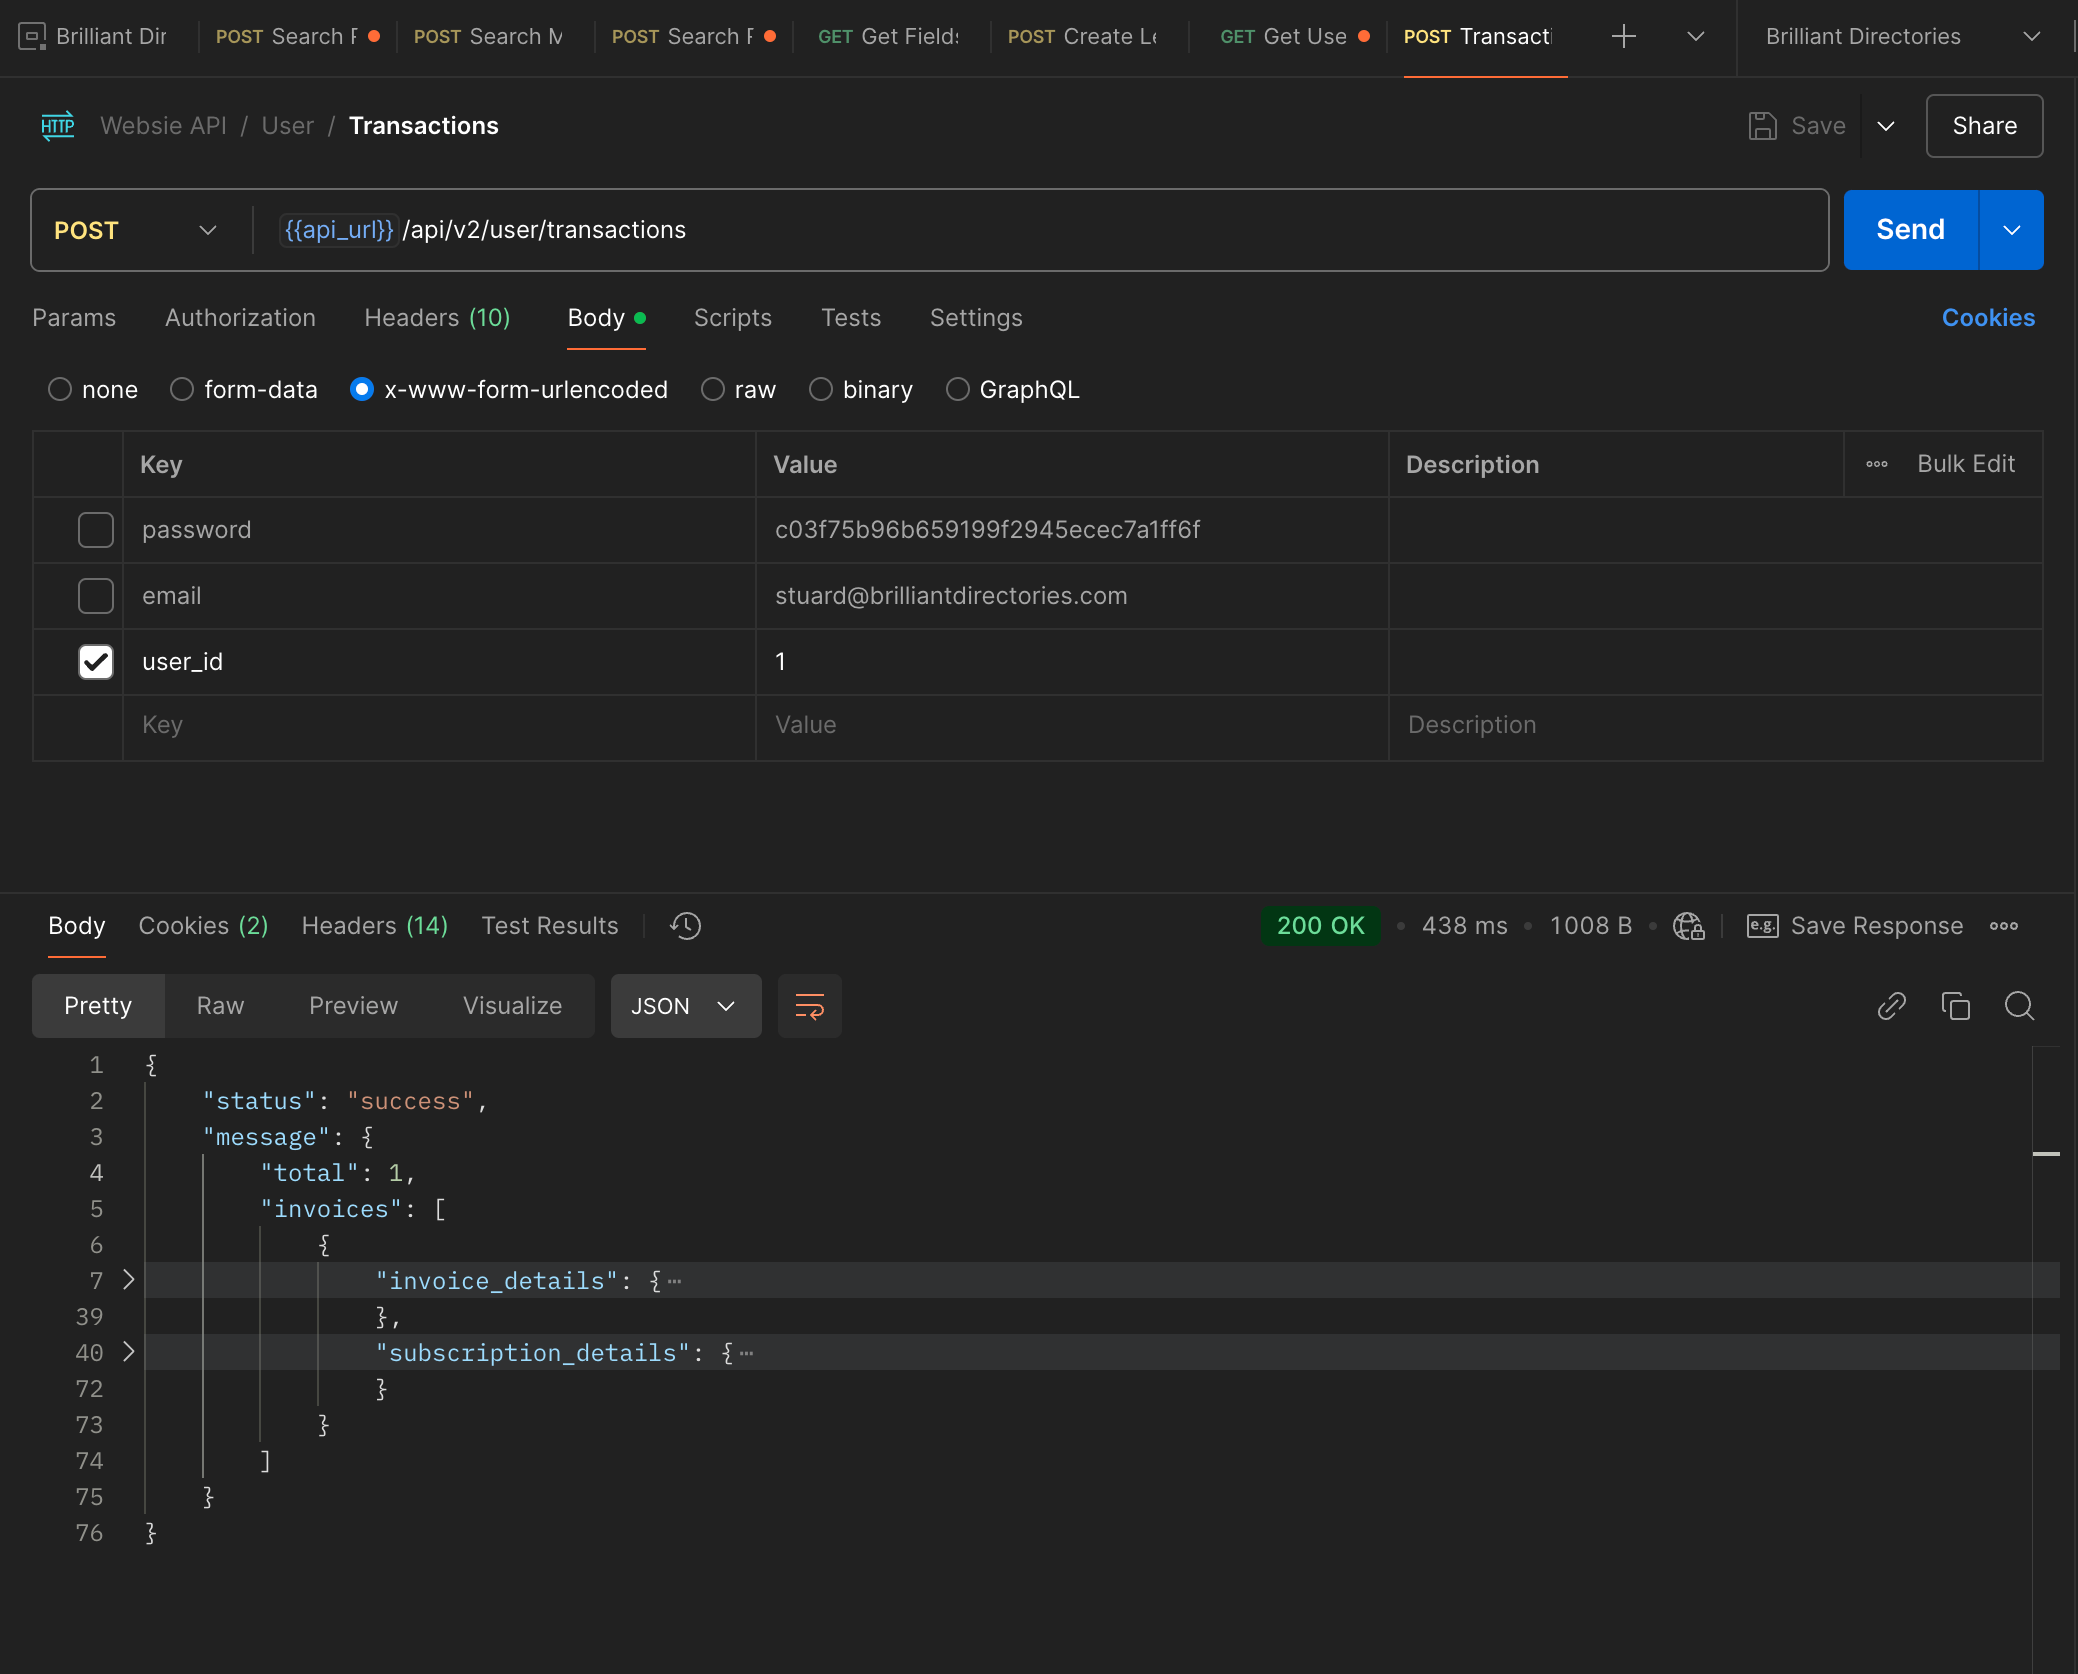Click the copy response link icon
Viewport: 2078px width, 1674px height.
click(1891, 1006)
